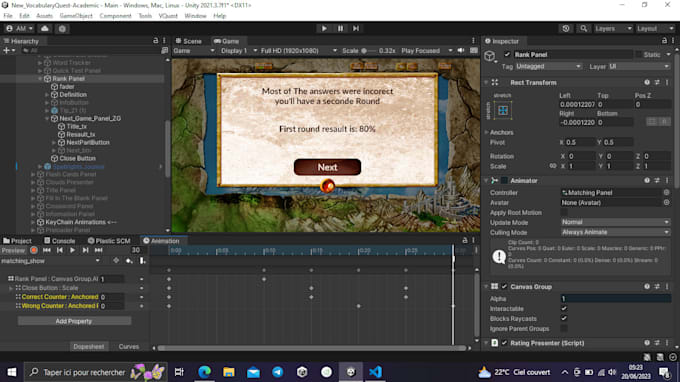Select Close Button object in Hierarchy
Image resolution: width=680 pixels, height=382 pixels.
tap(77, 158)
